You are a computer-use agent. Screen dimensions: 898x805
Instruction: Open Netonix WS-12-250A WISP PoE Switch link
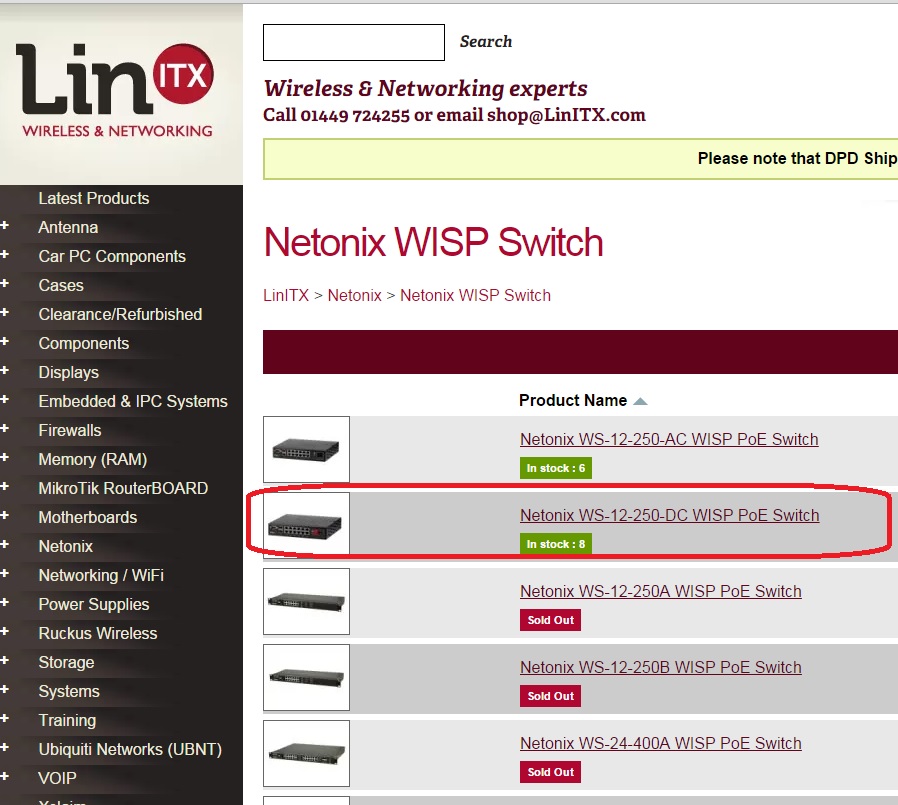tap(661, 591)
